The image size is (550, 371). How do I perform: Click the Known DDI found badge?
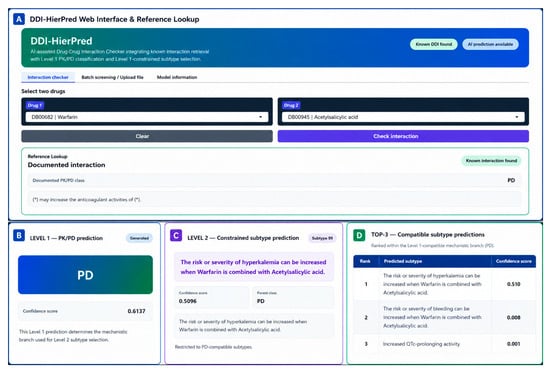[x=434, y=44]
